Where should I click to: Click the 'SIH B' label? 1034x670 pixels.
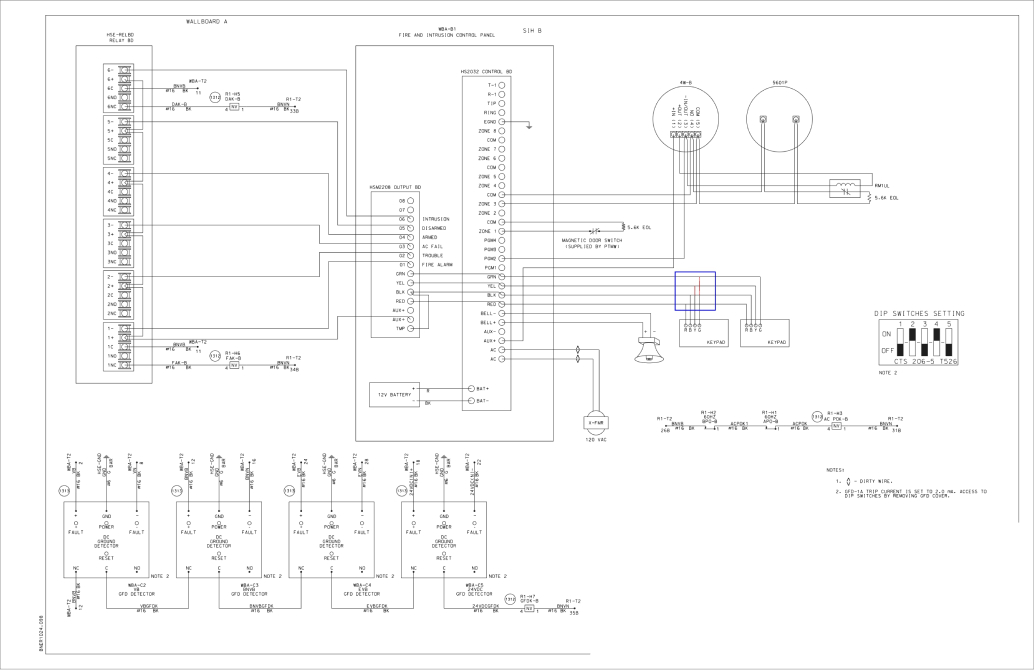tap(532, 30)
